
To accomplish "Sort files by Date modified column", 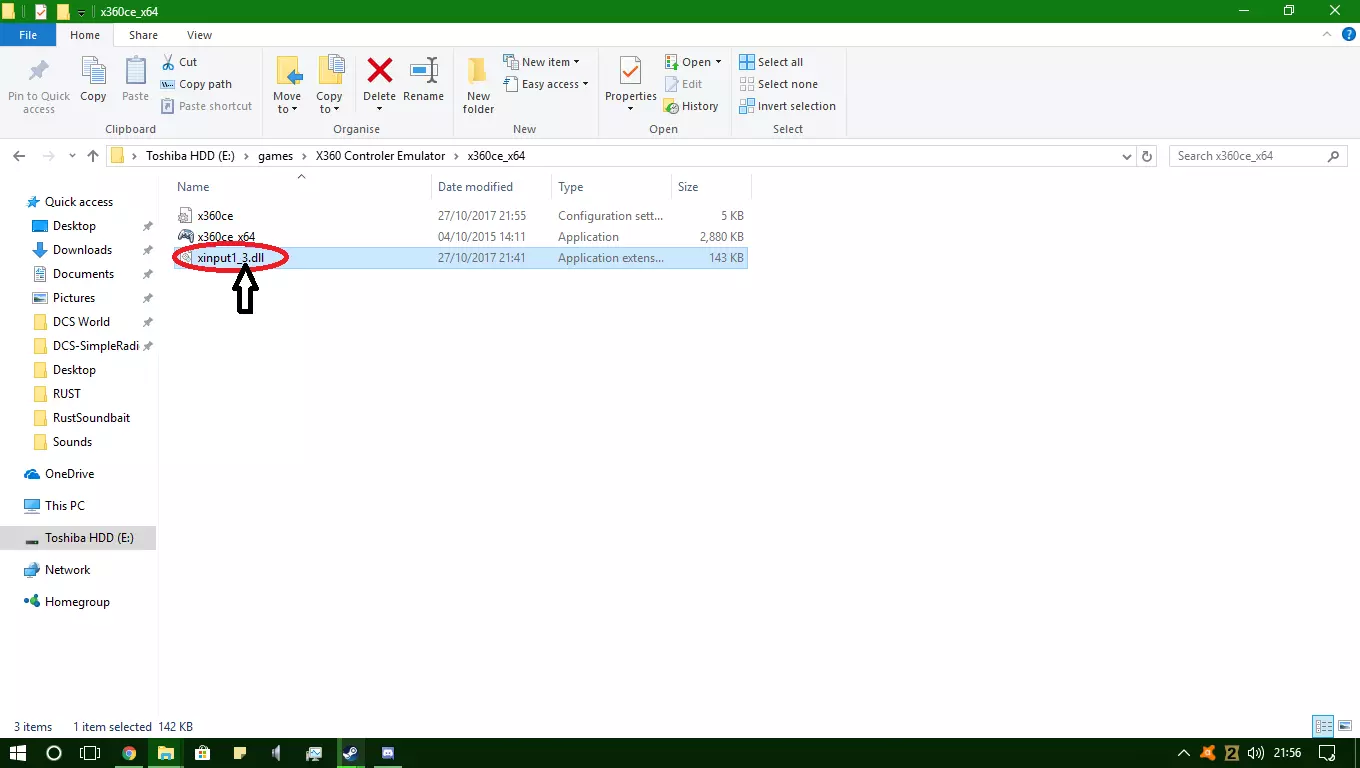I will coord(491,187).
